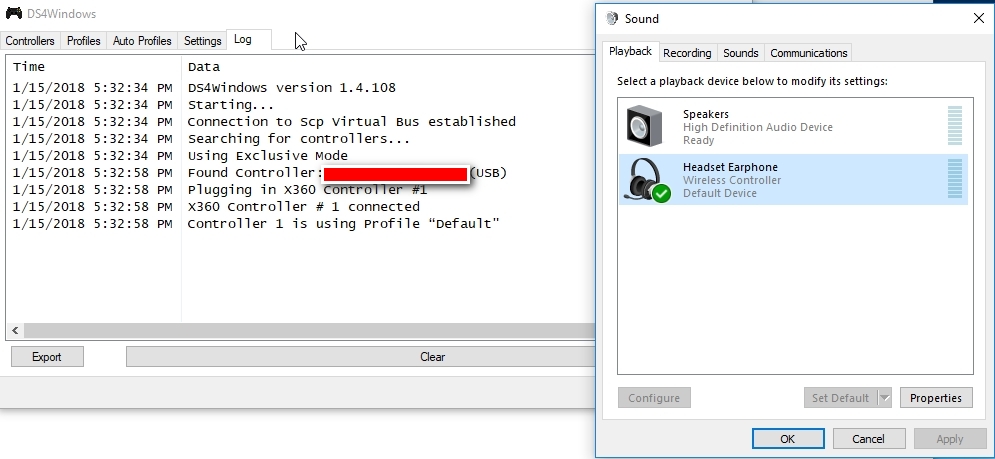Click the Set Default button

tap(840, 398)
